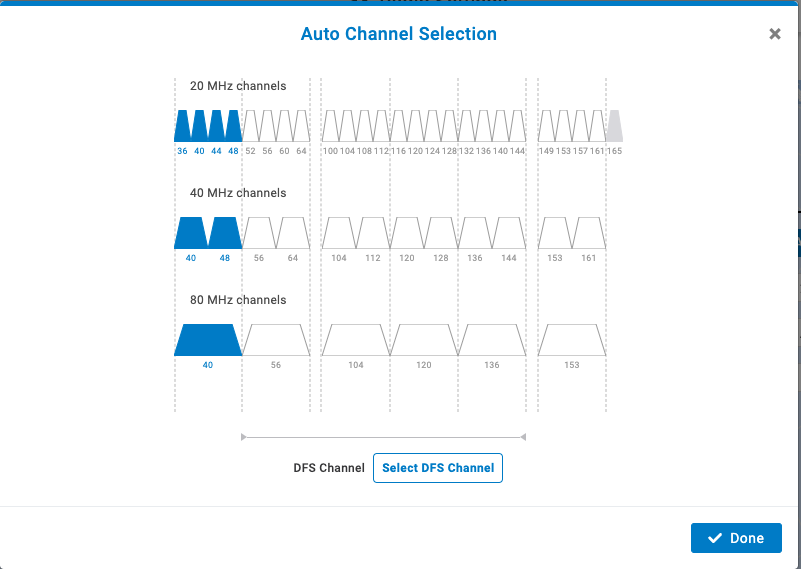Toggle 80 MHz channel 40

tap(208, 340)
